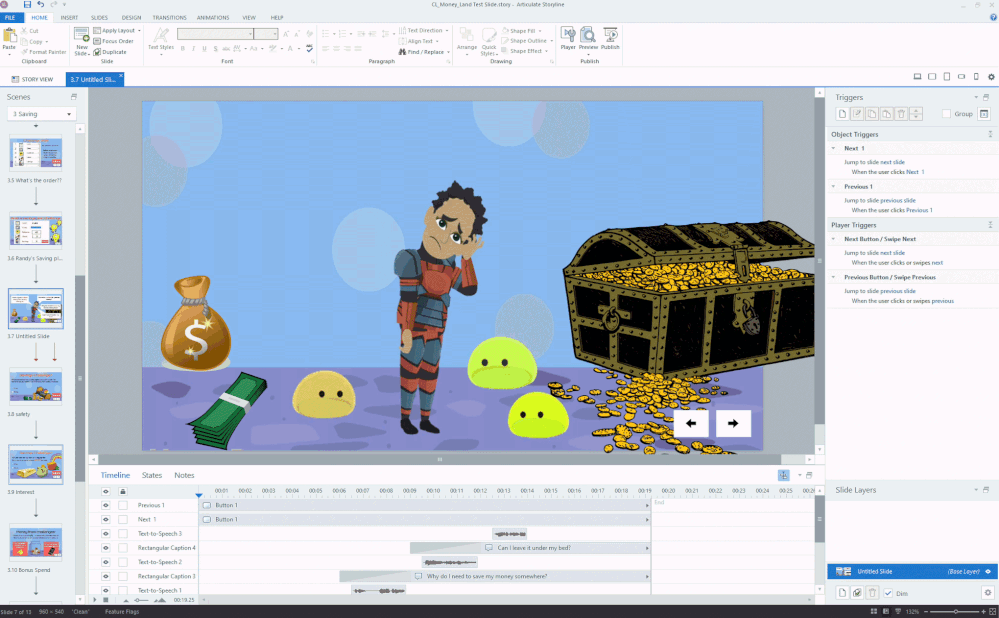
Task: Toggle the Group triggers checkbox
Action: (946, 114)
